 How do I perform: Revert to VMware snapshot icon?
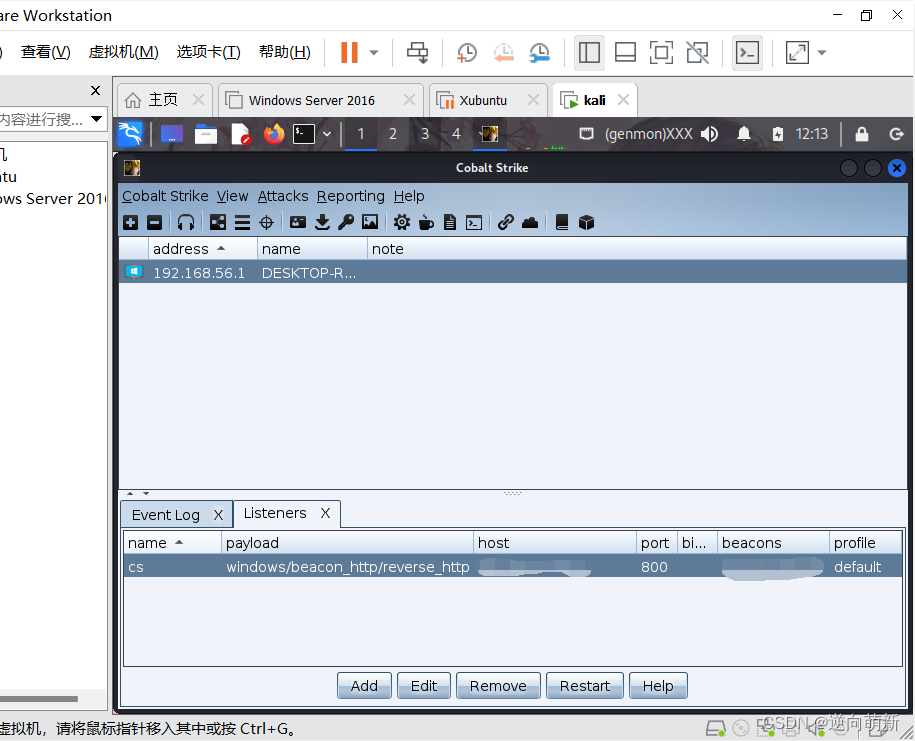tap(503, 53)
